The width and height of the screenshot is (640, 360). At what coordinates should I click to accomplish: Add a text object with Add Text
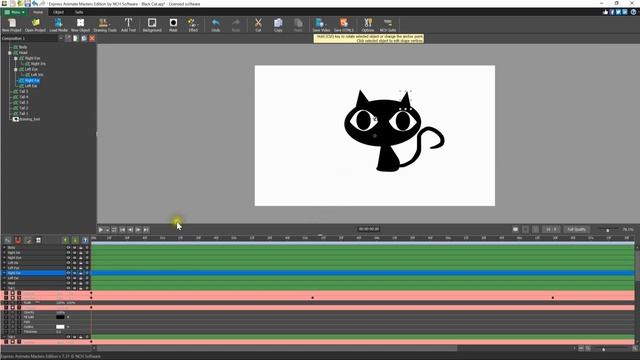coord(128,24)
